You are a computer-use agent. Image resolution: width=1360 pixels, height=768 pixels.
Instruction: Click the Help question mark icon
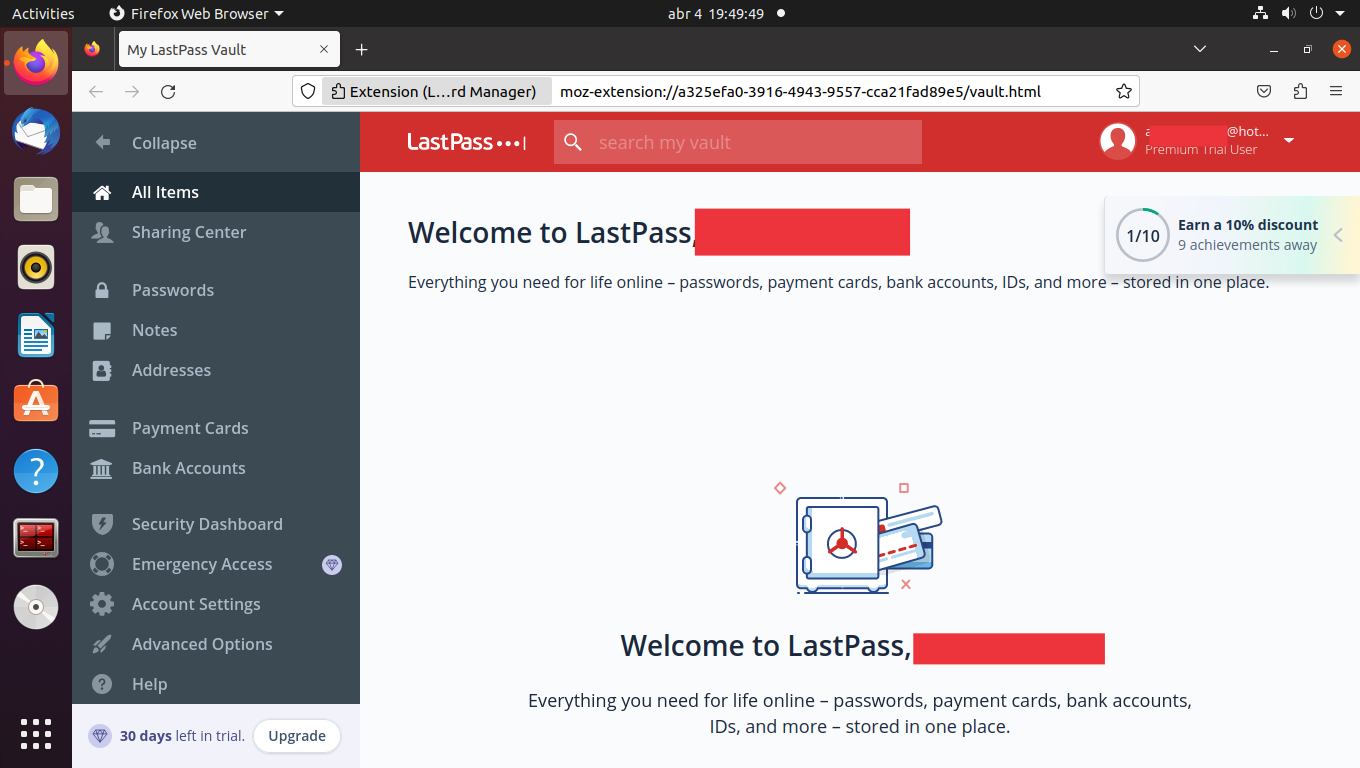(102, 684)
